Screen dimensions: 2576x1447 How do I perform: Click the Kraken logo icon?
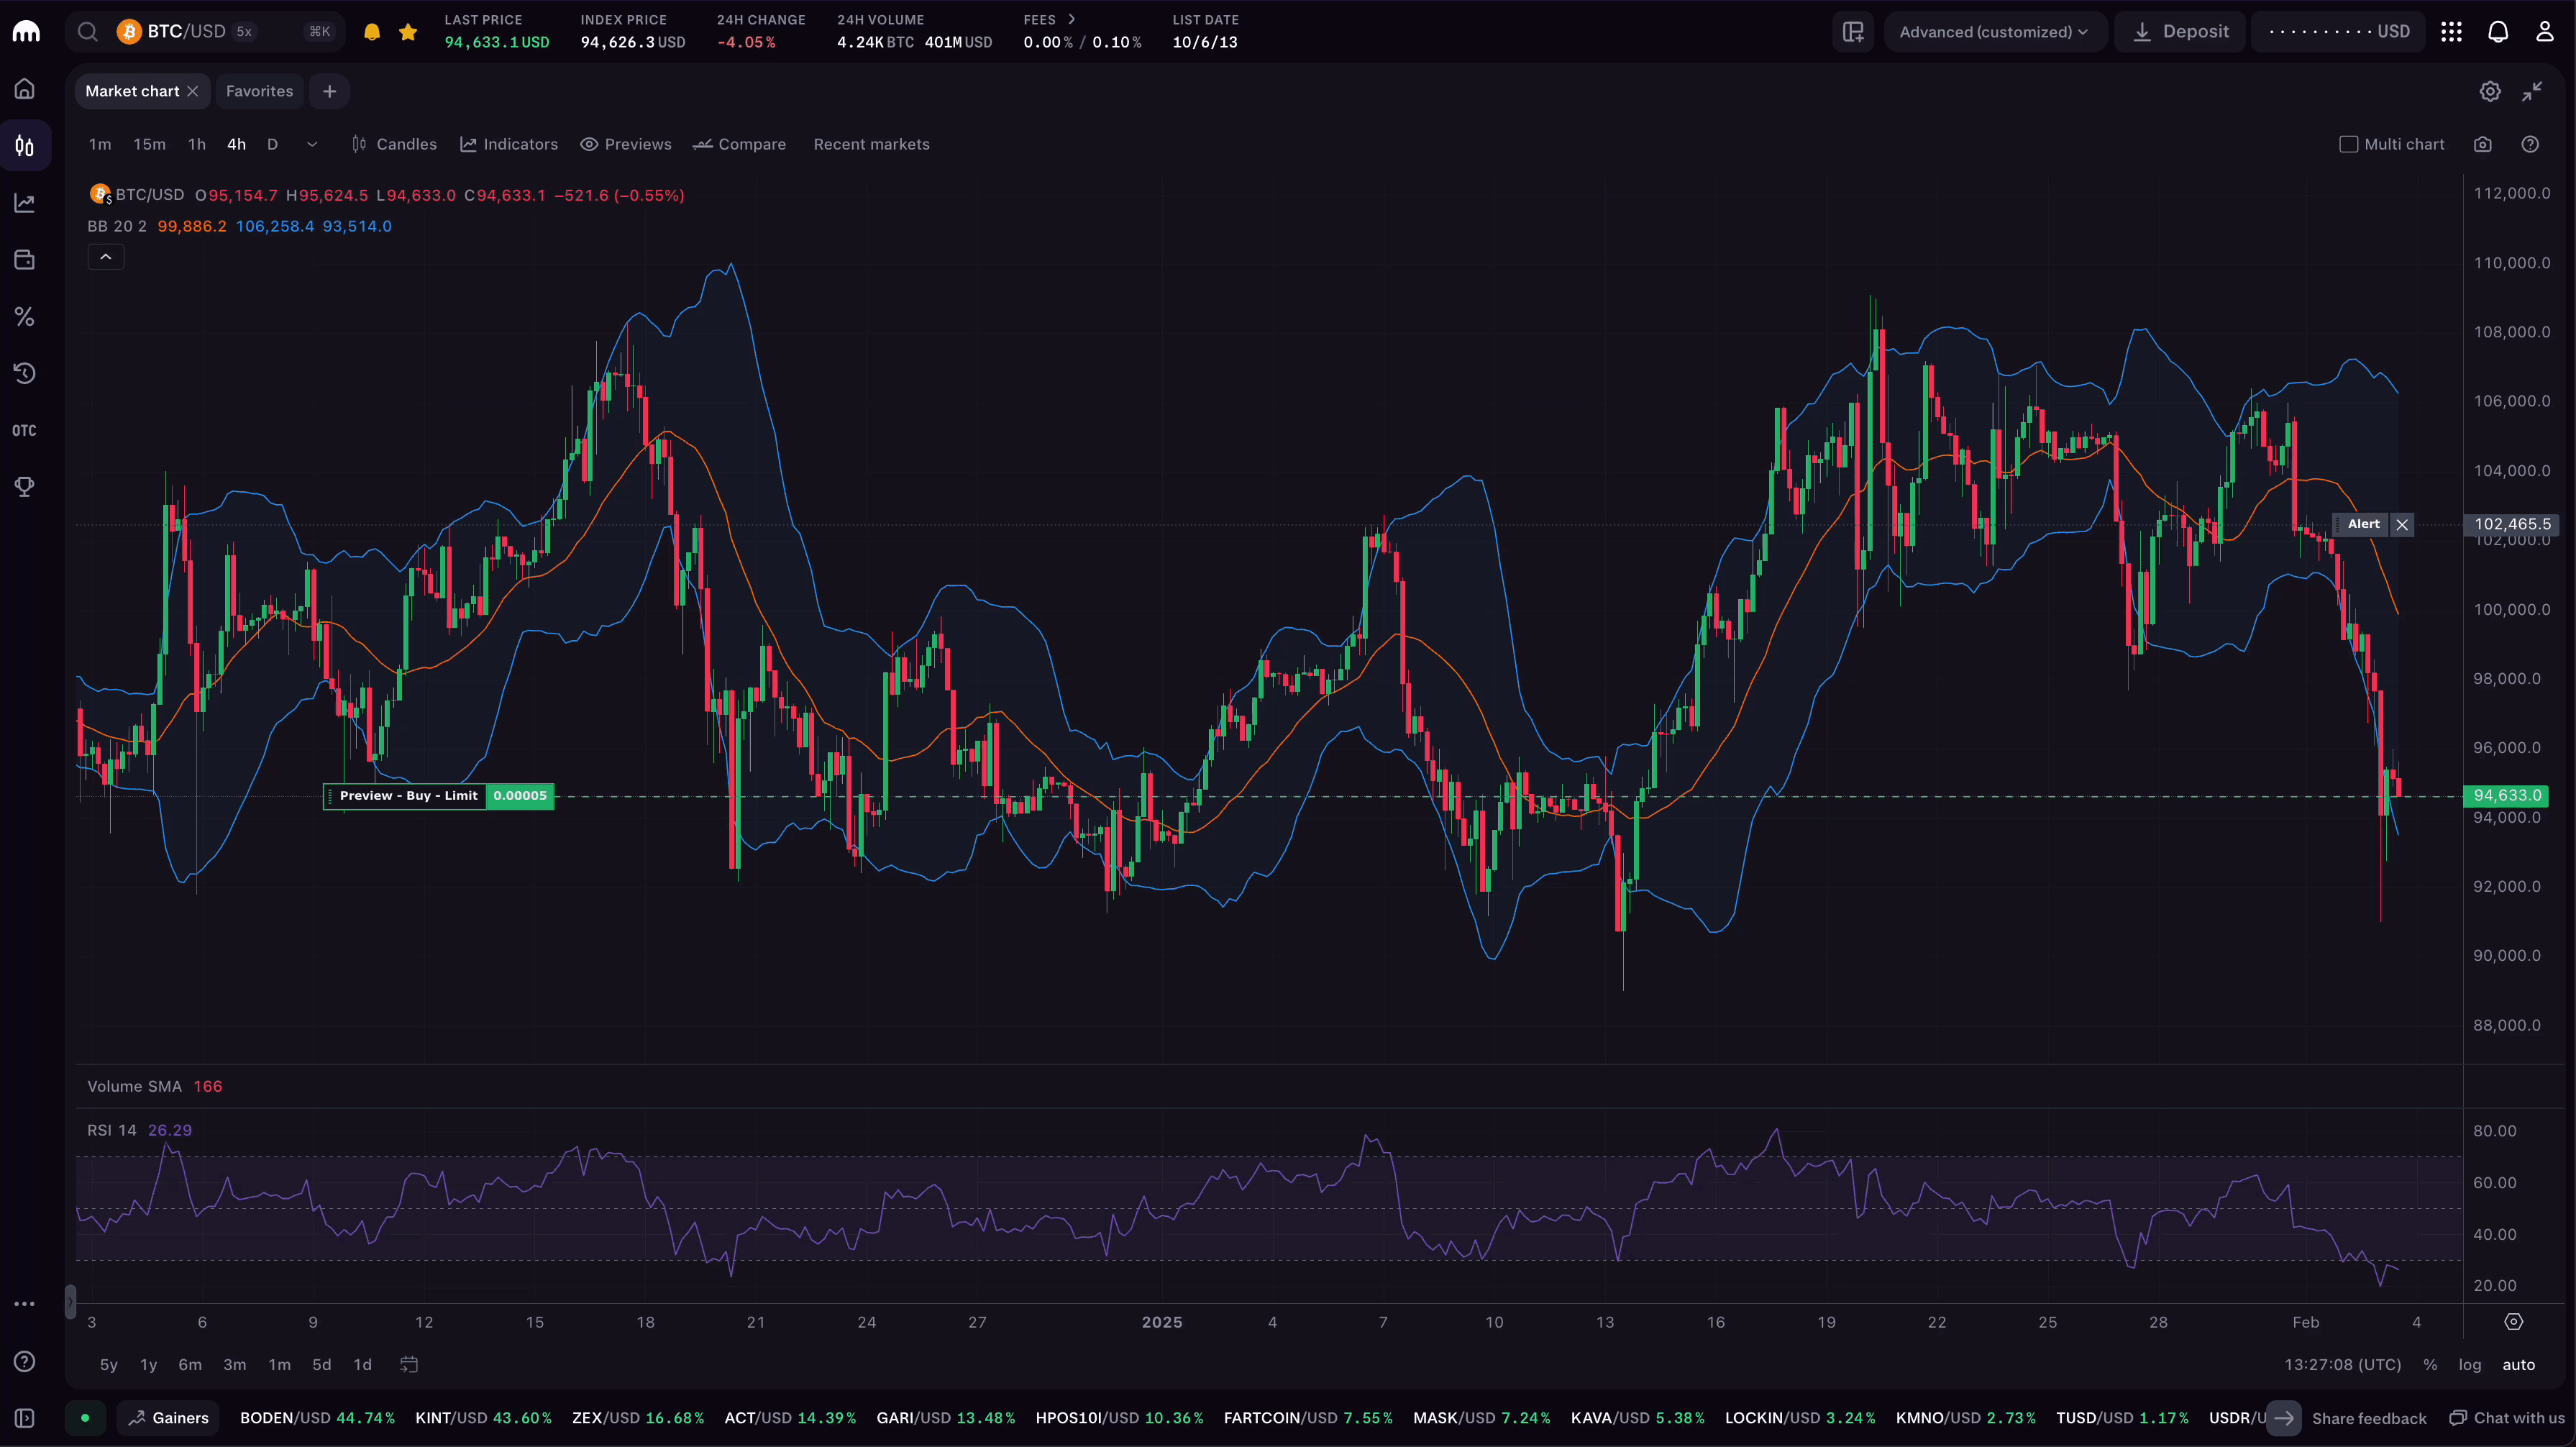click(26, 32)
